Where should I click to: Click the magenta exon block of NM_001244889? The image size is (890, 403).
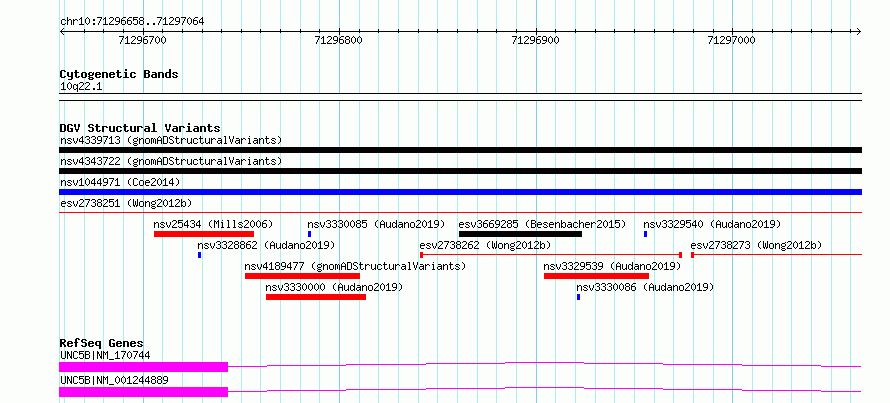pyautogui.click(x=144, y=392)
